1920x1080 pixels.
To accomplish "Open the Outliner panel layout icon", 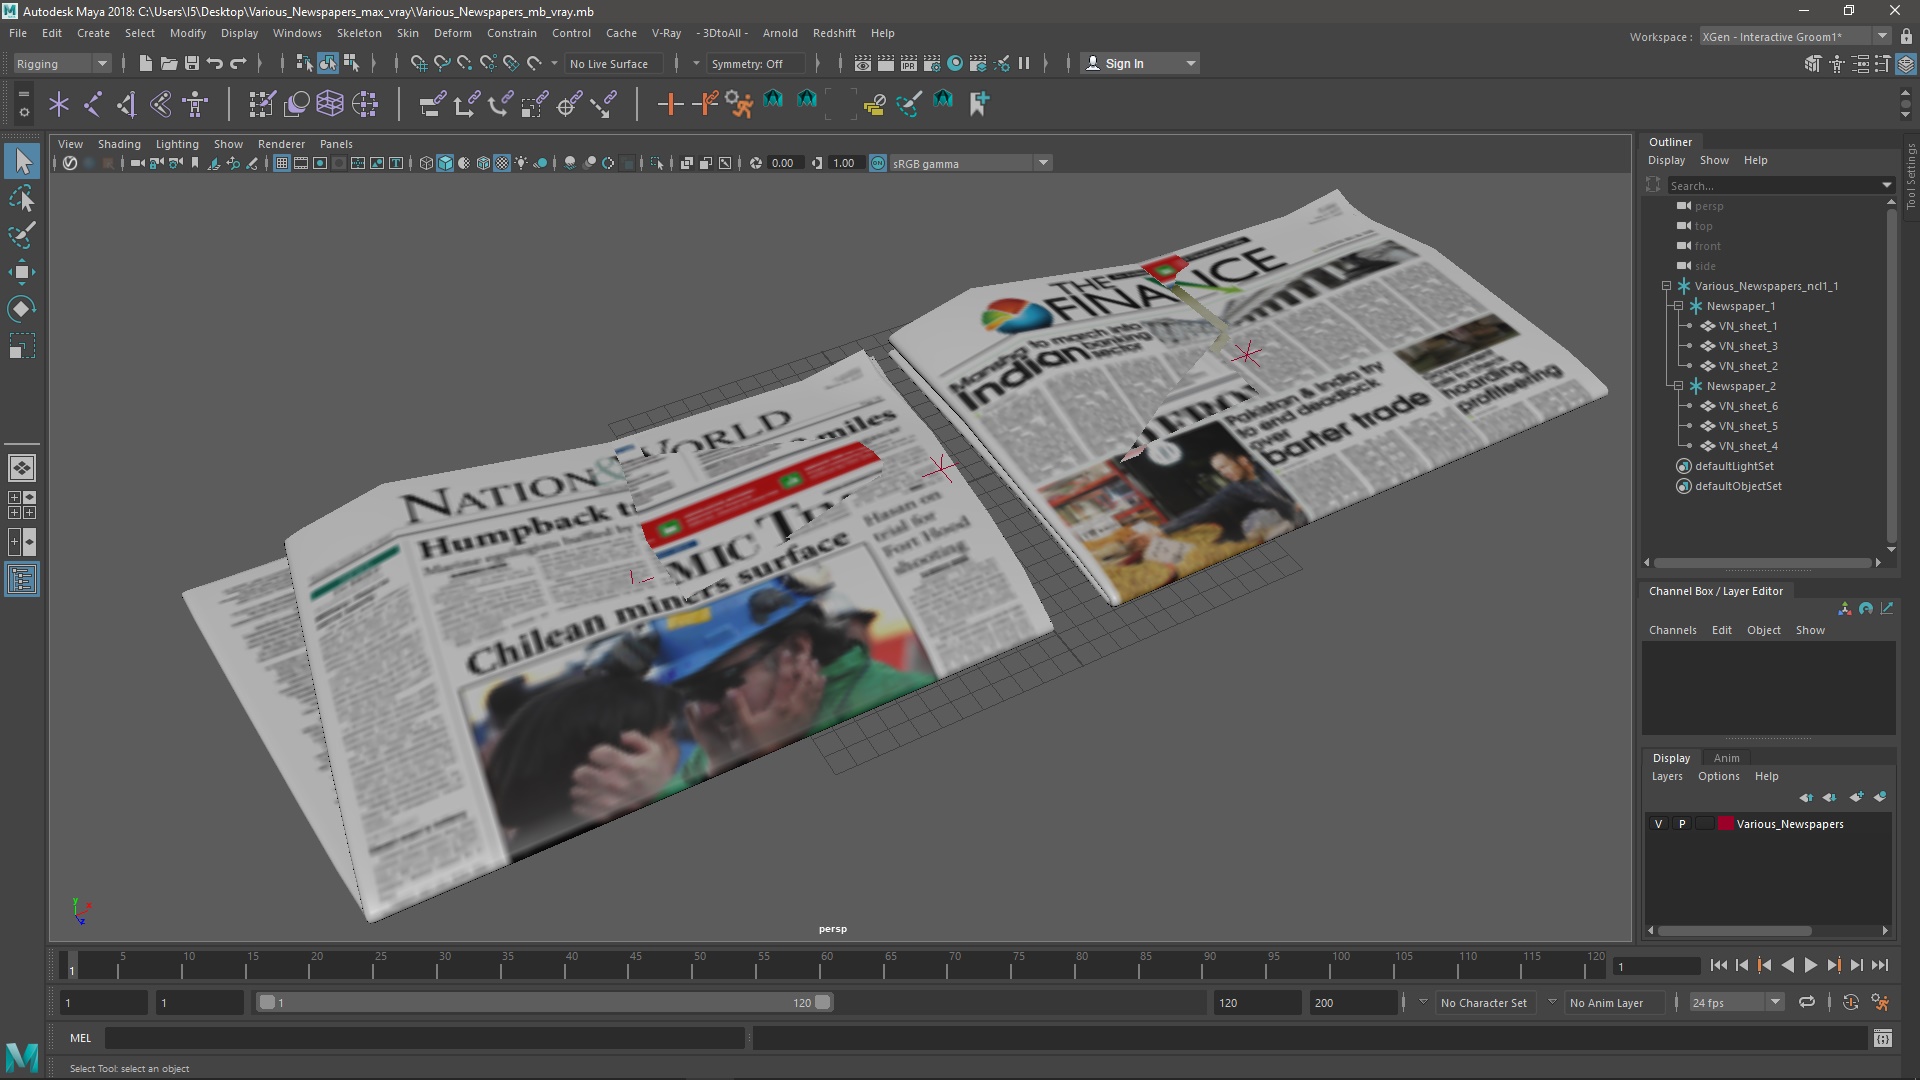I will pyautogui.click(x=22, y=580).
